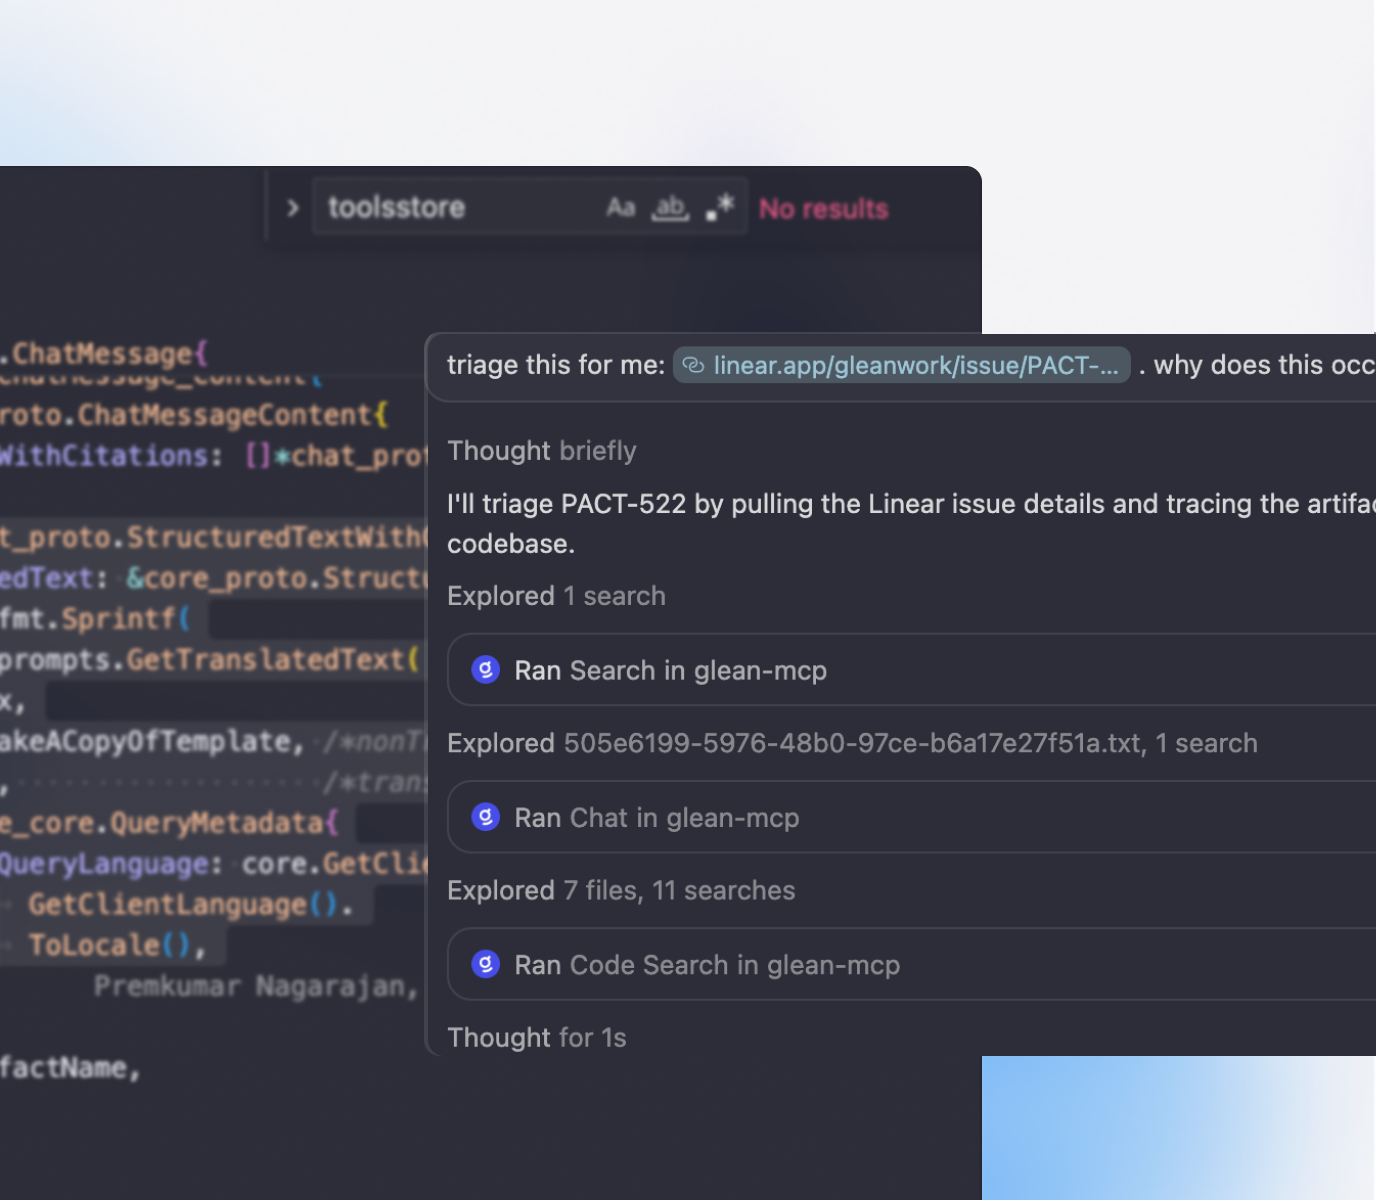1376x1200 pixels.
Task: Click 'Premkumar Nagarajan' blame annotation in editor
Action: (x=256, y=987)
